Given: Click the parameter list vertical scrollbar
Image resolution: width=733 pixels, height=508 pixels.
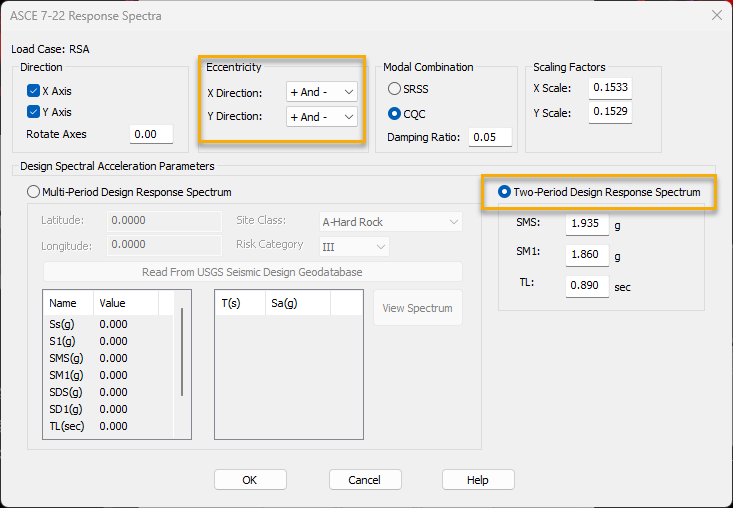Looking at the screenshot, I should point(182,352).
